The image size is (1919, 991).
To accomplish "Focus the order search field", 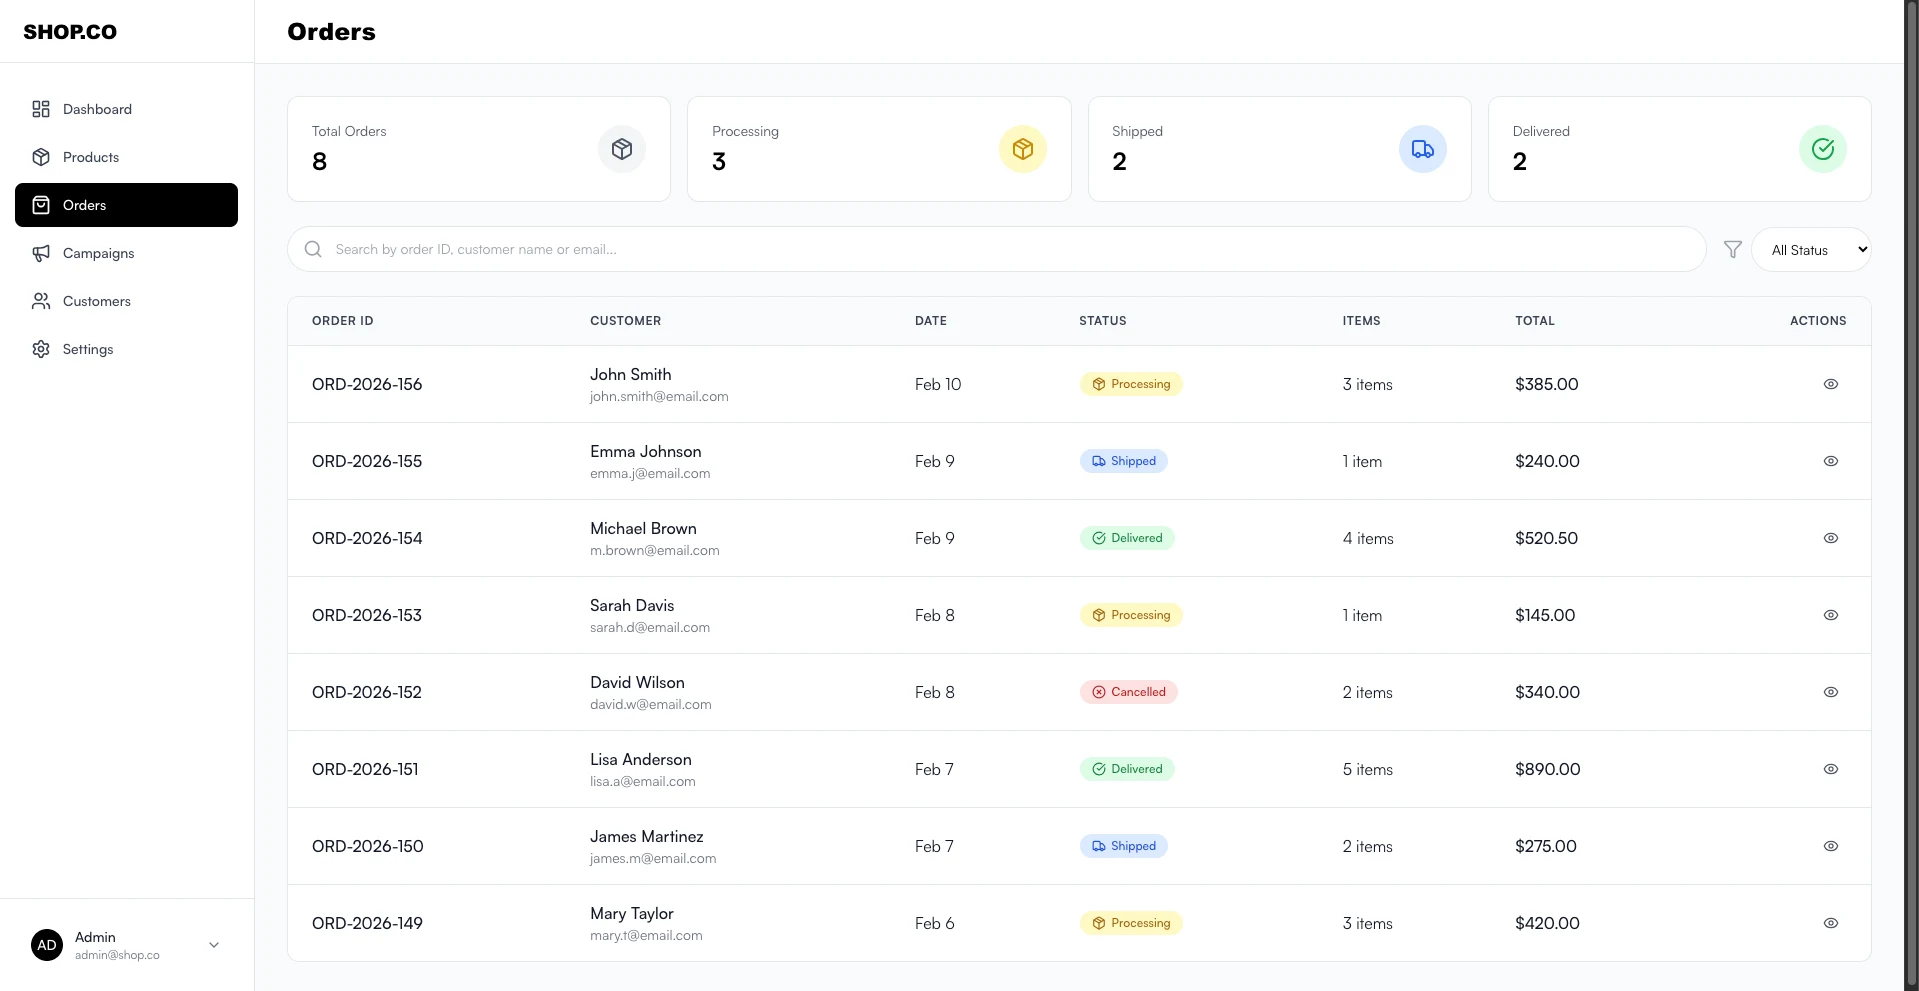I will pyautogui.click(x=1000, y=249).
